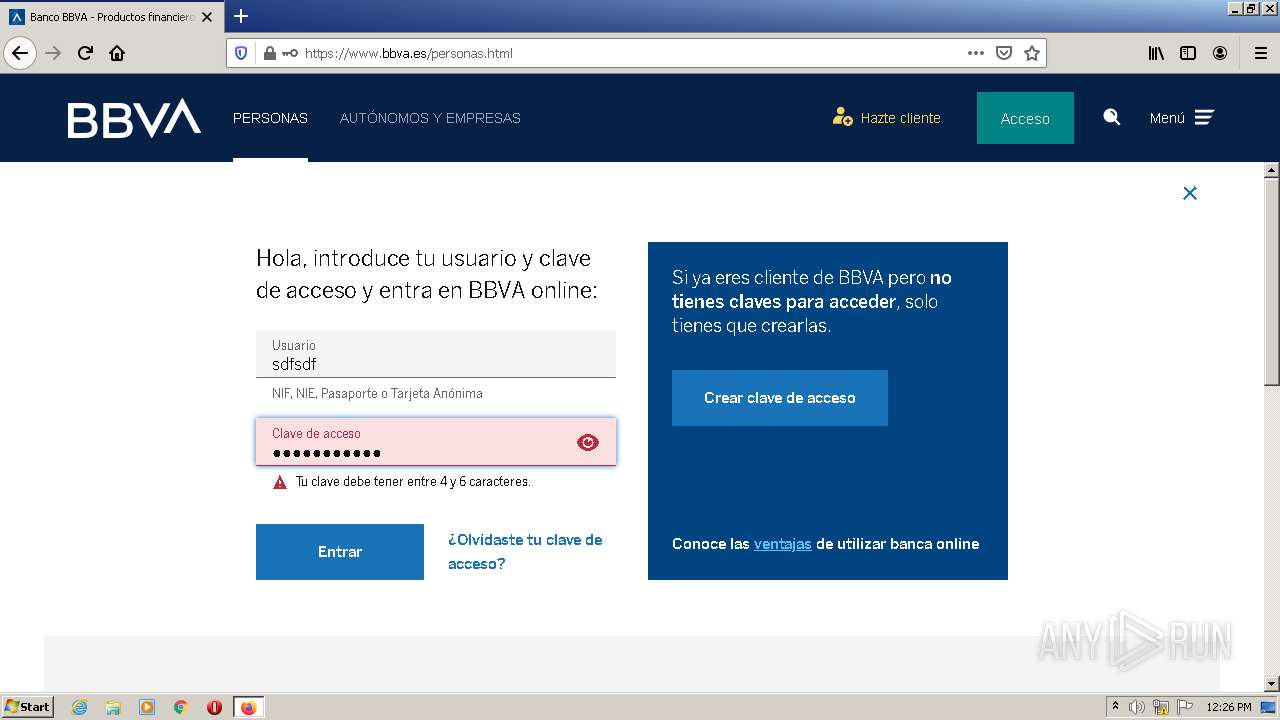The image size is (1280, 720).
Task: Click the 12:26 PM clock
Action: (x=1229, y=707)
